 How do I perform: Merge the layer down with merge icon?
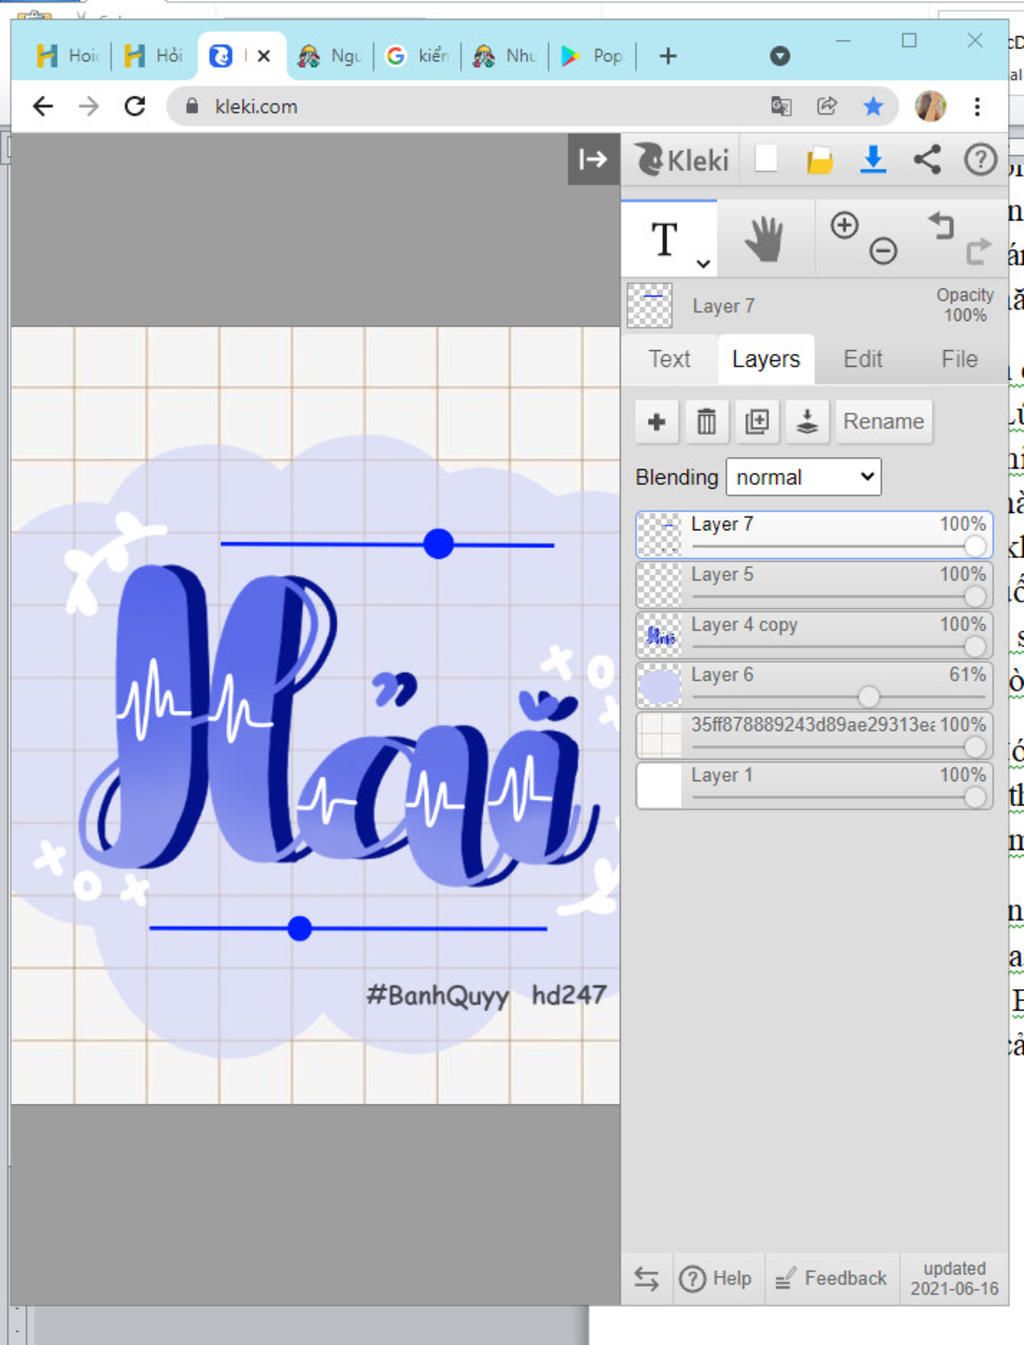click(x=807, y=422)
